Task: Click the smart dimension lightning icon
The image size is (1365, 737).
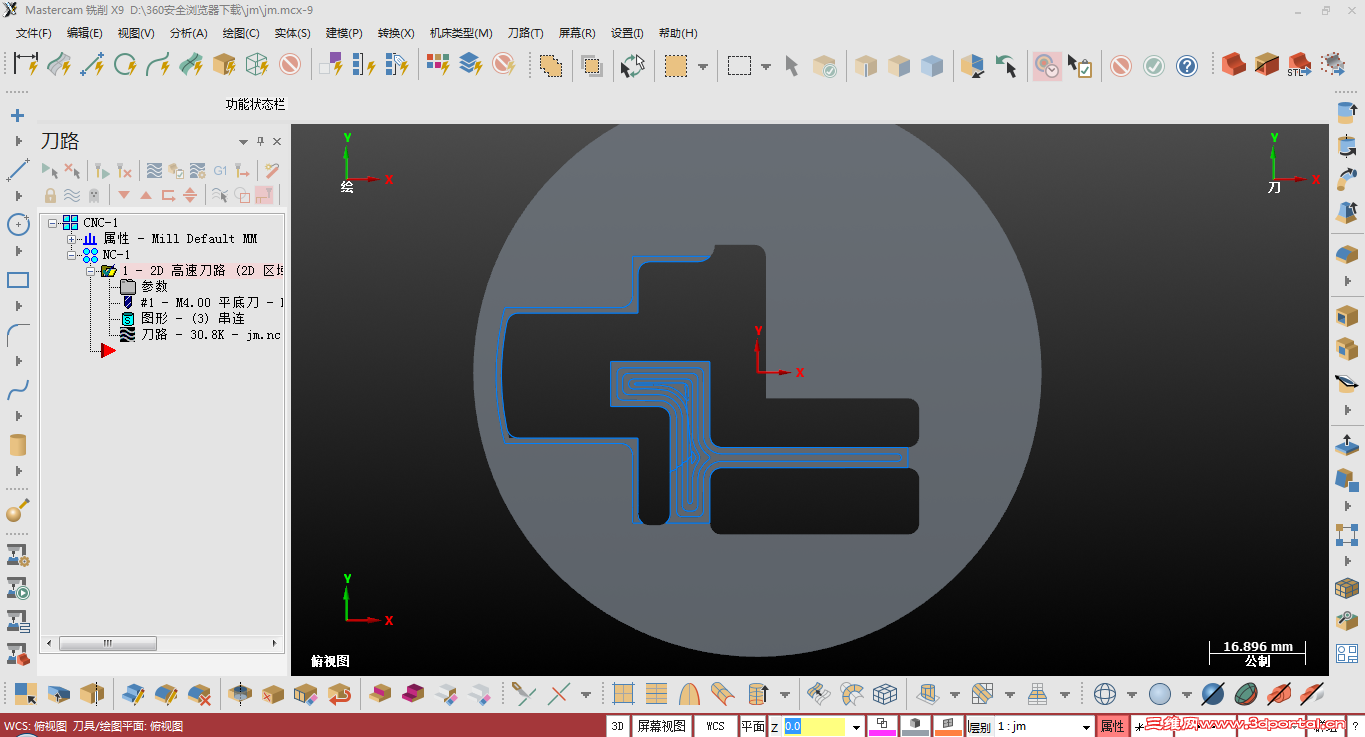Action: click(x=26, y=65)
